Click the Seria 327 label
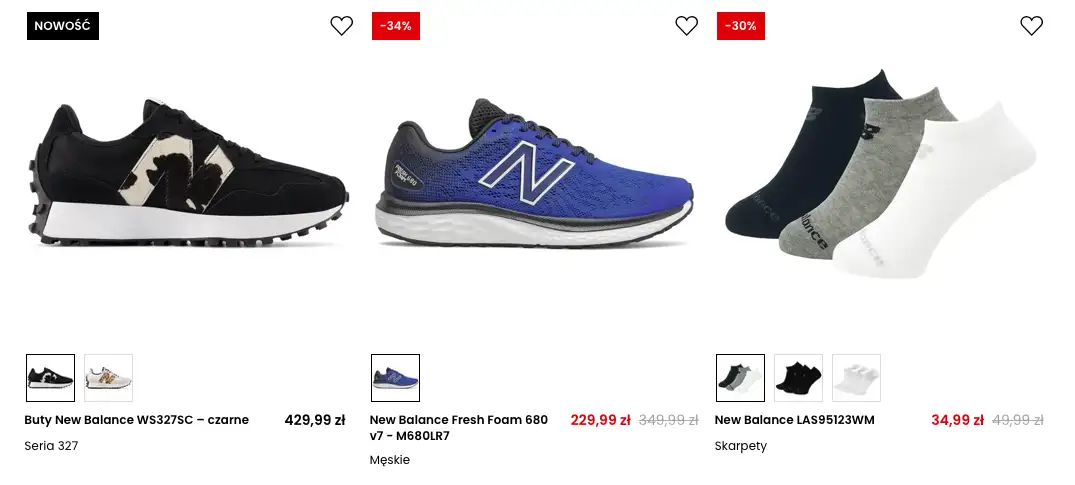Image resolution: width=1075 pixels, height=485 pixels. tap(51, 446)
